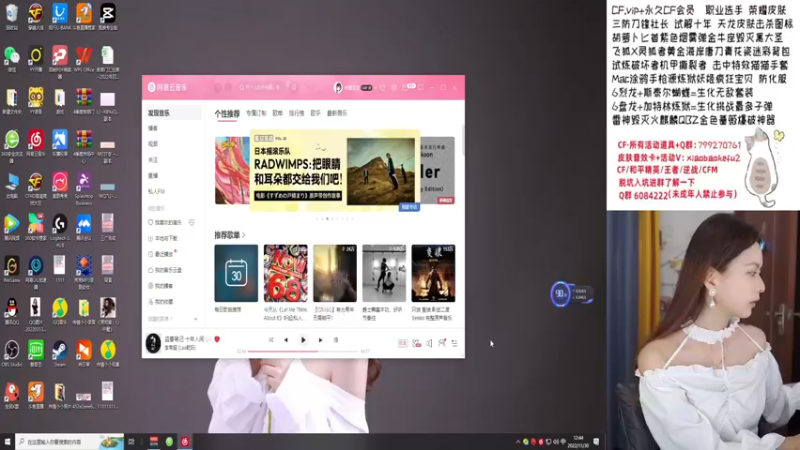Click the sound effect icon in player bar
This screenshot has width=800, height=450.
(x=416, y=343)
